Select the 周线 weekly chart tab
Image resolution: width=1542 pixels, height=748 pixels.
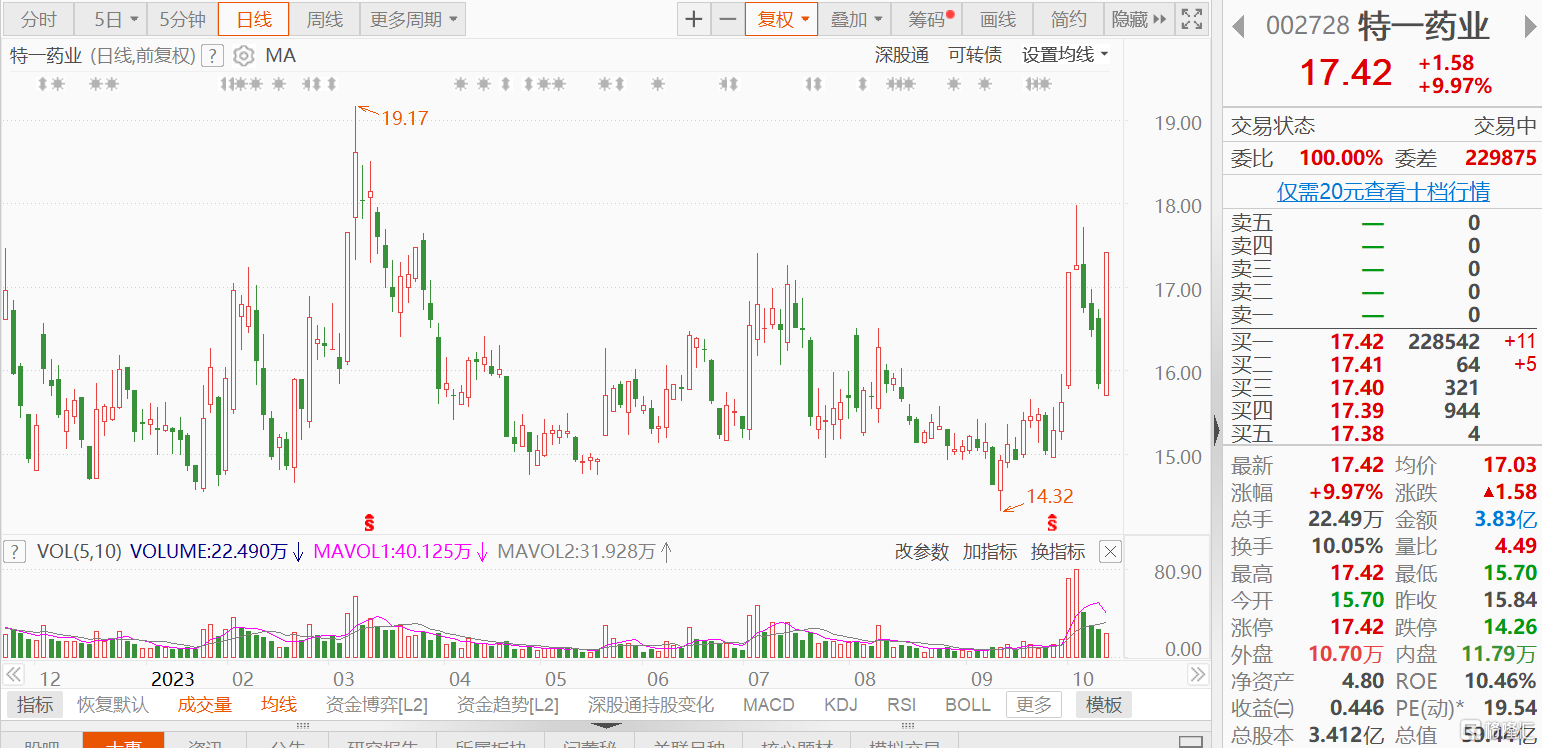tap(324, 19)
